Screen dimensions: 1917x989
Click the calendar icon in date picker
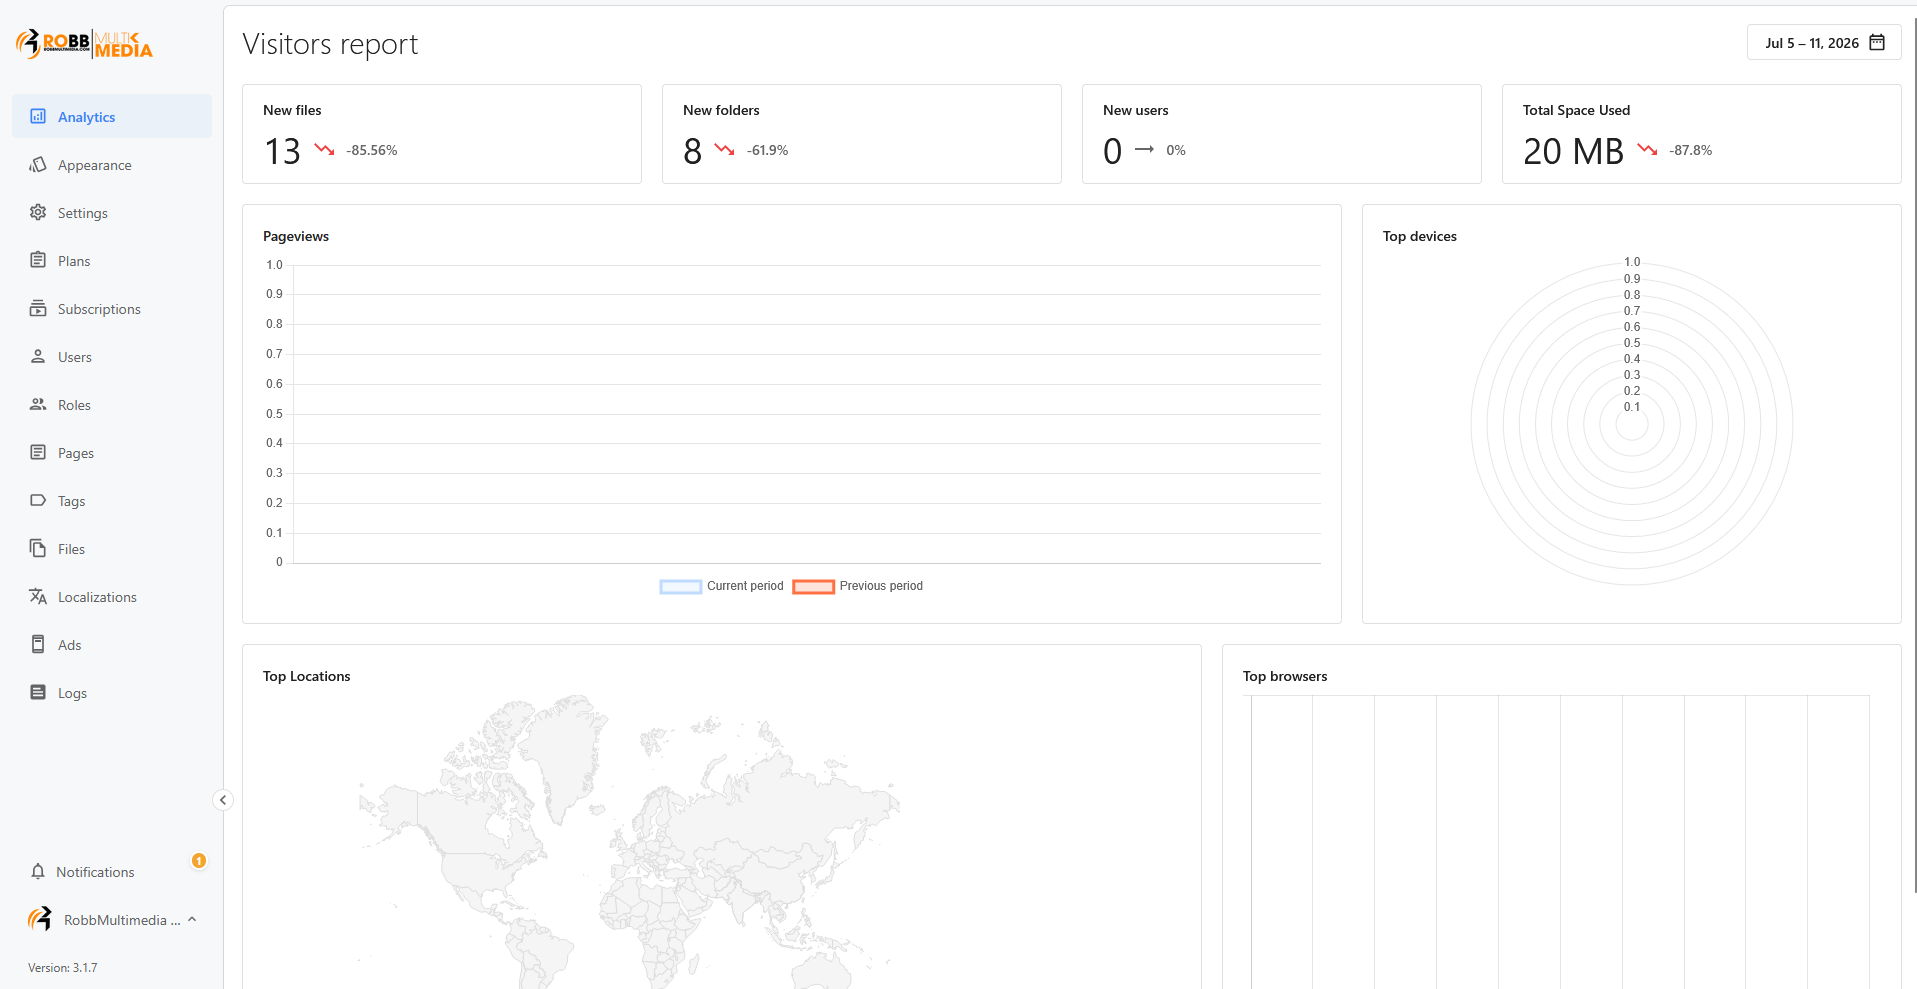1877,42
